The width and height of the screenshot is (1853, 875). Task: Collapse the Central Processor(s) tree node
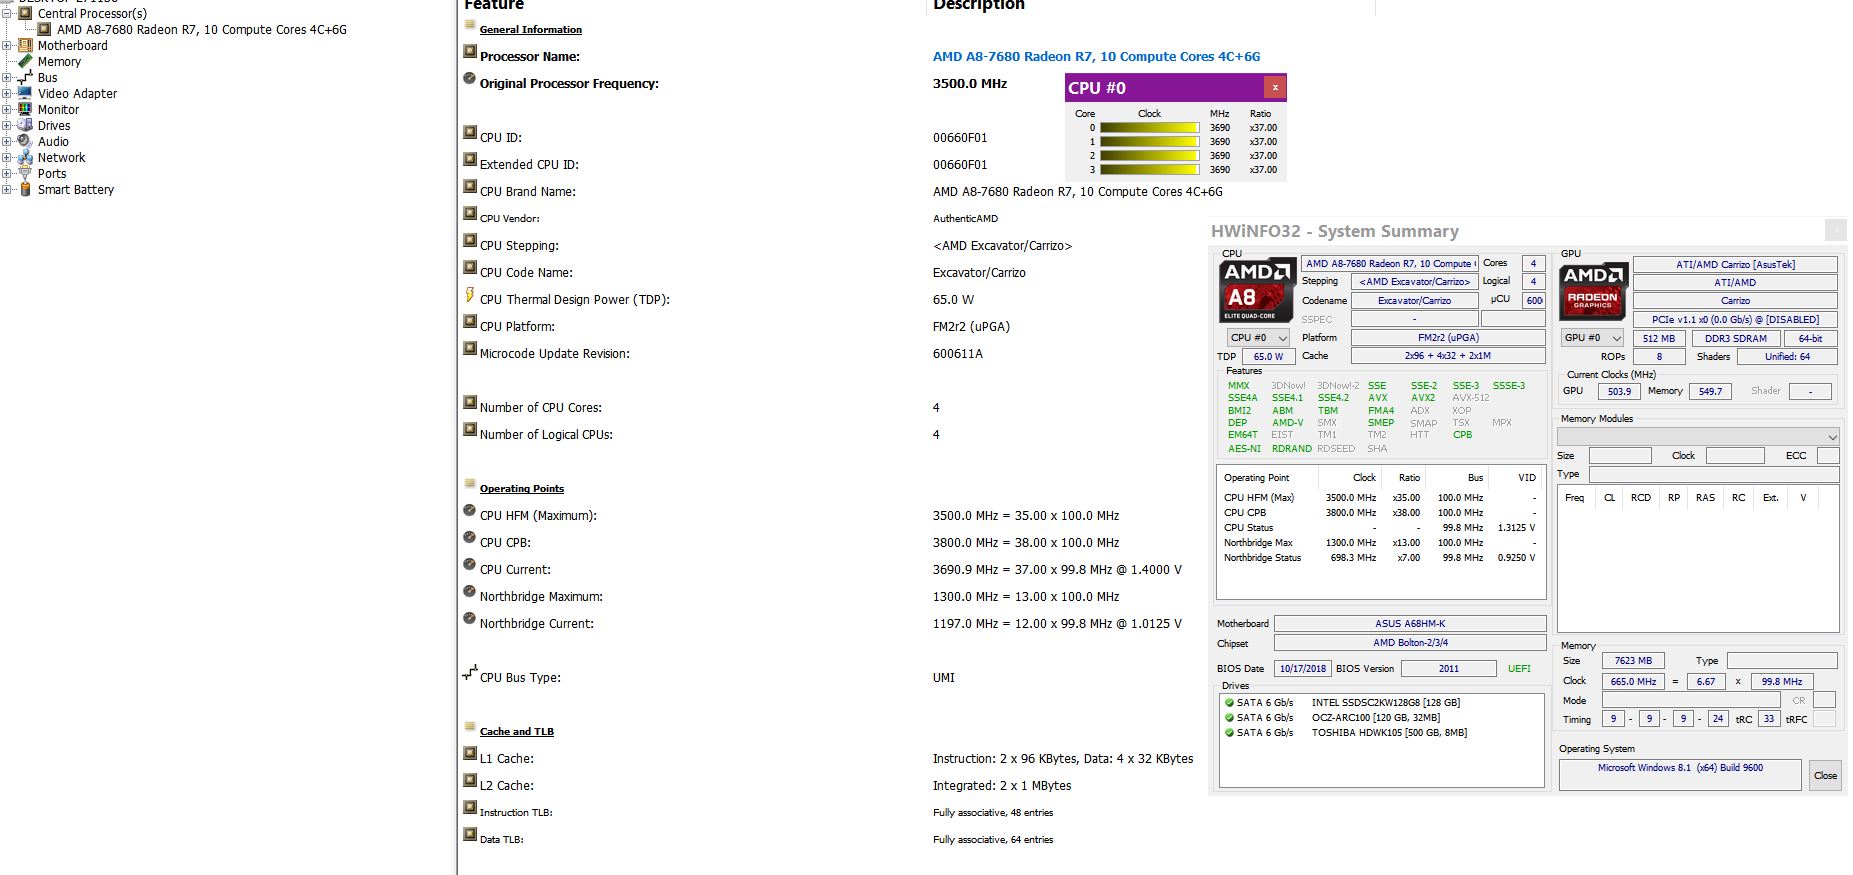(7, 13)
